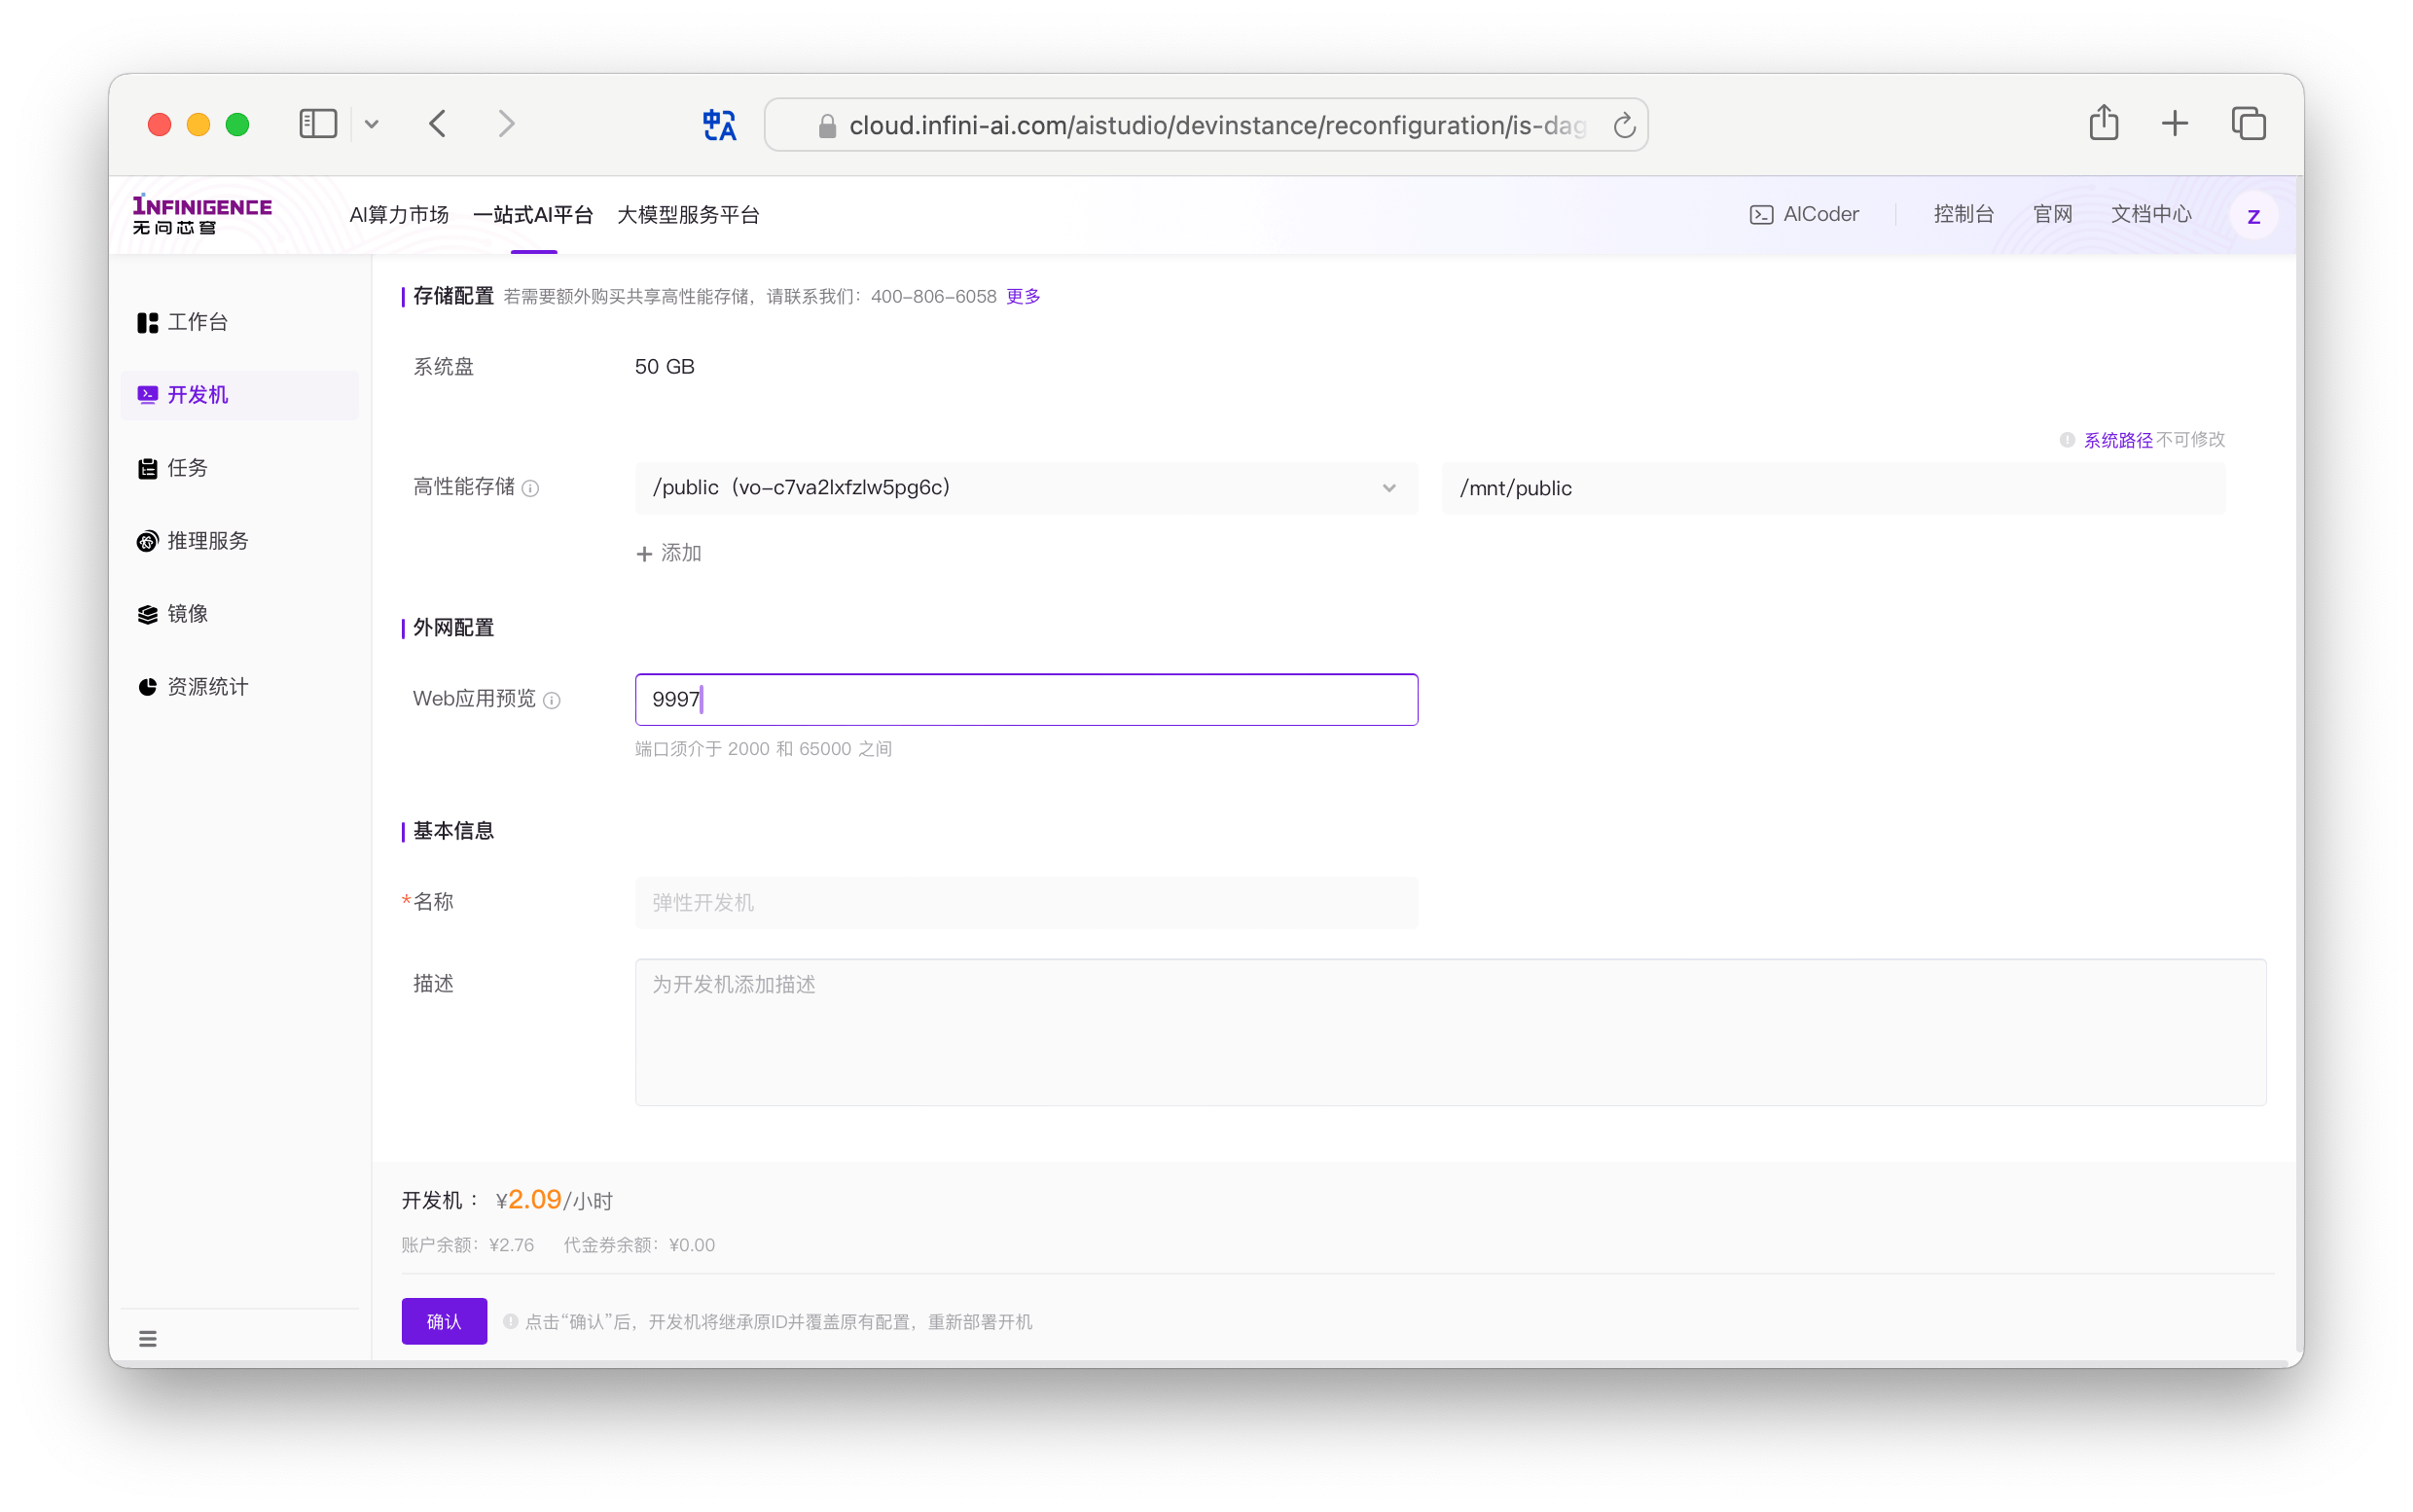Click the info icon beside 确认 note
The height and width of the screenshot is (1512, 2413).
(x=510, y=1321)
